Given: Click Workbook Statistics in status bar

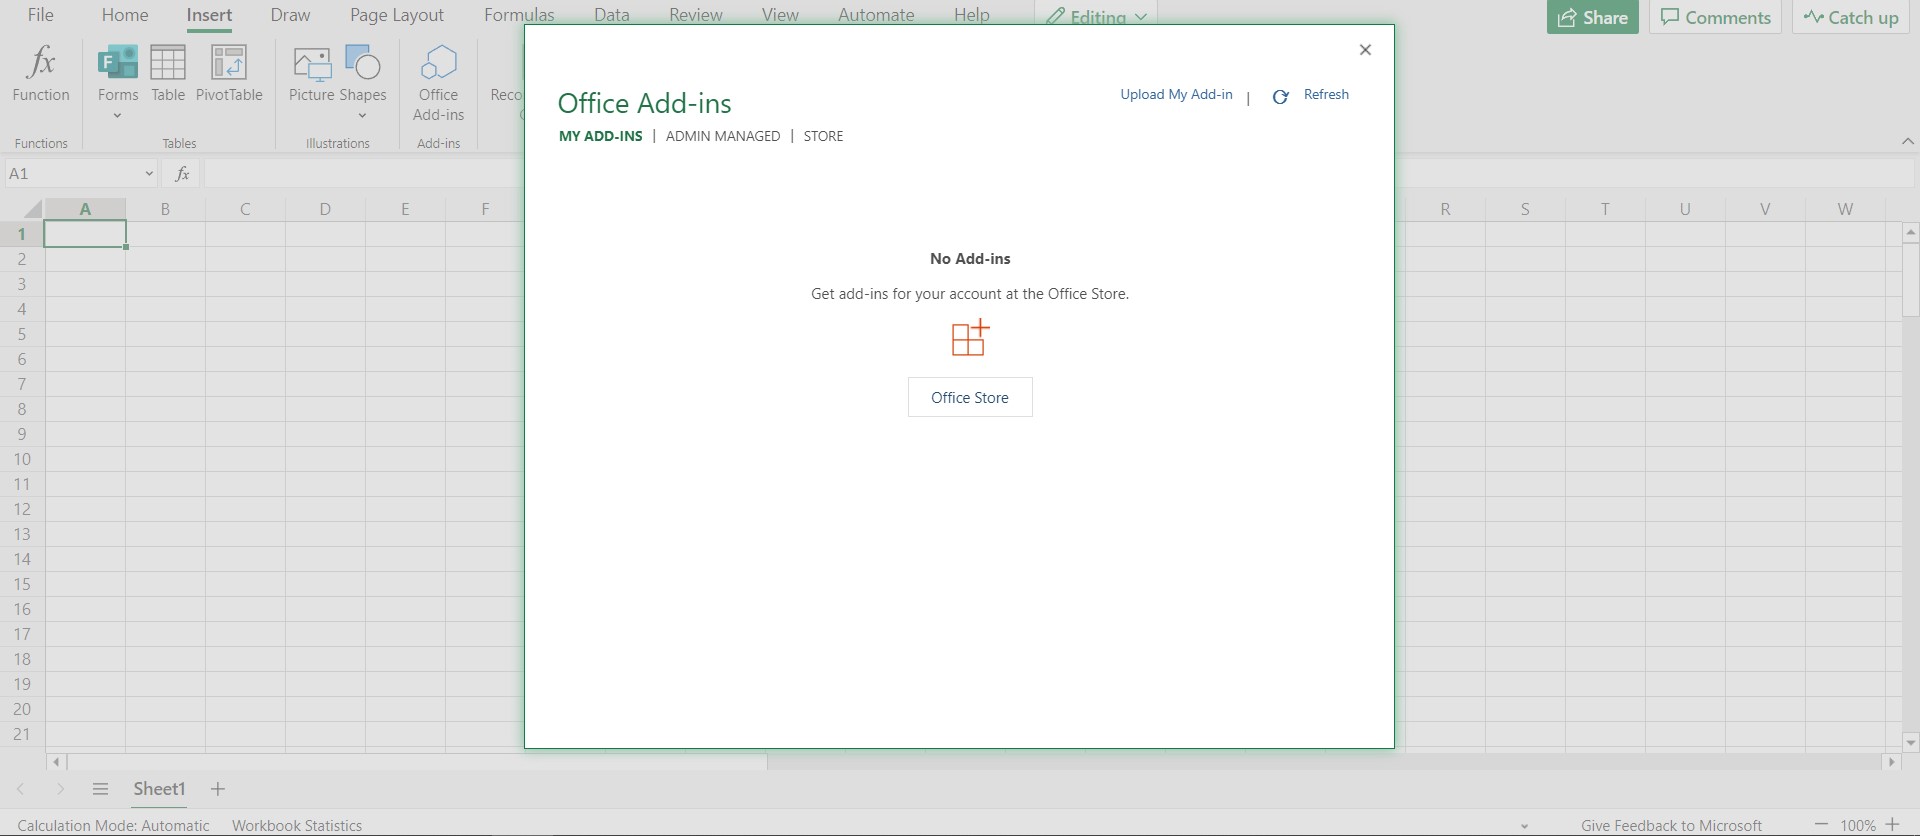Looking at the screenshot, I should click(x=297, y=825).
